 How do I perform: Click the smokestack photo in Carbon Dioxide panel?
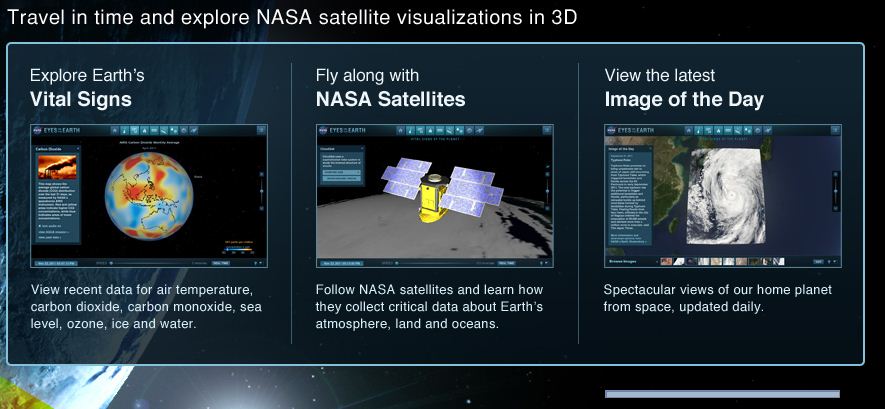[x=56, y=166]
